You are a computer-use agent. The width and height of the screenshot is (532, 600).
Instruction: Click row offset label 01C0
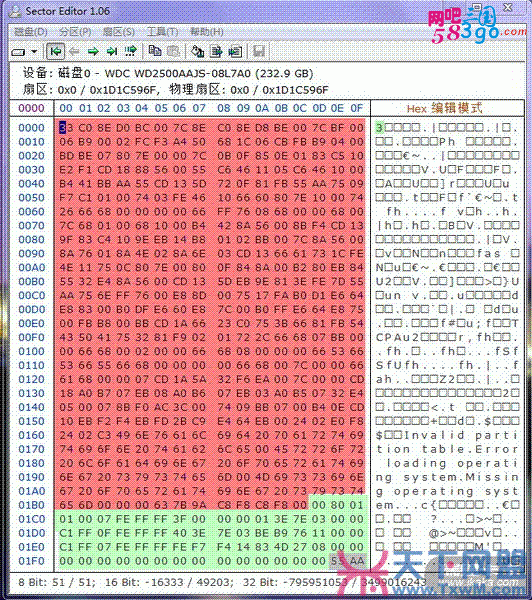pyautogui.click(x=31, y=519)
